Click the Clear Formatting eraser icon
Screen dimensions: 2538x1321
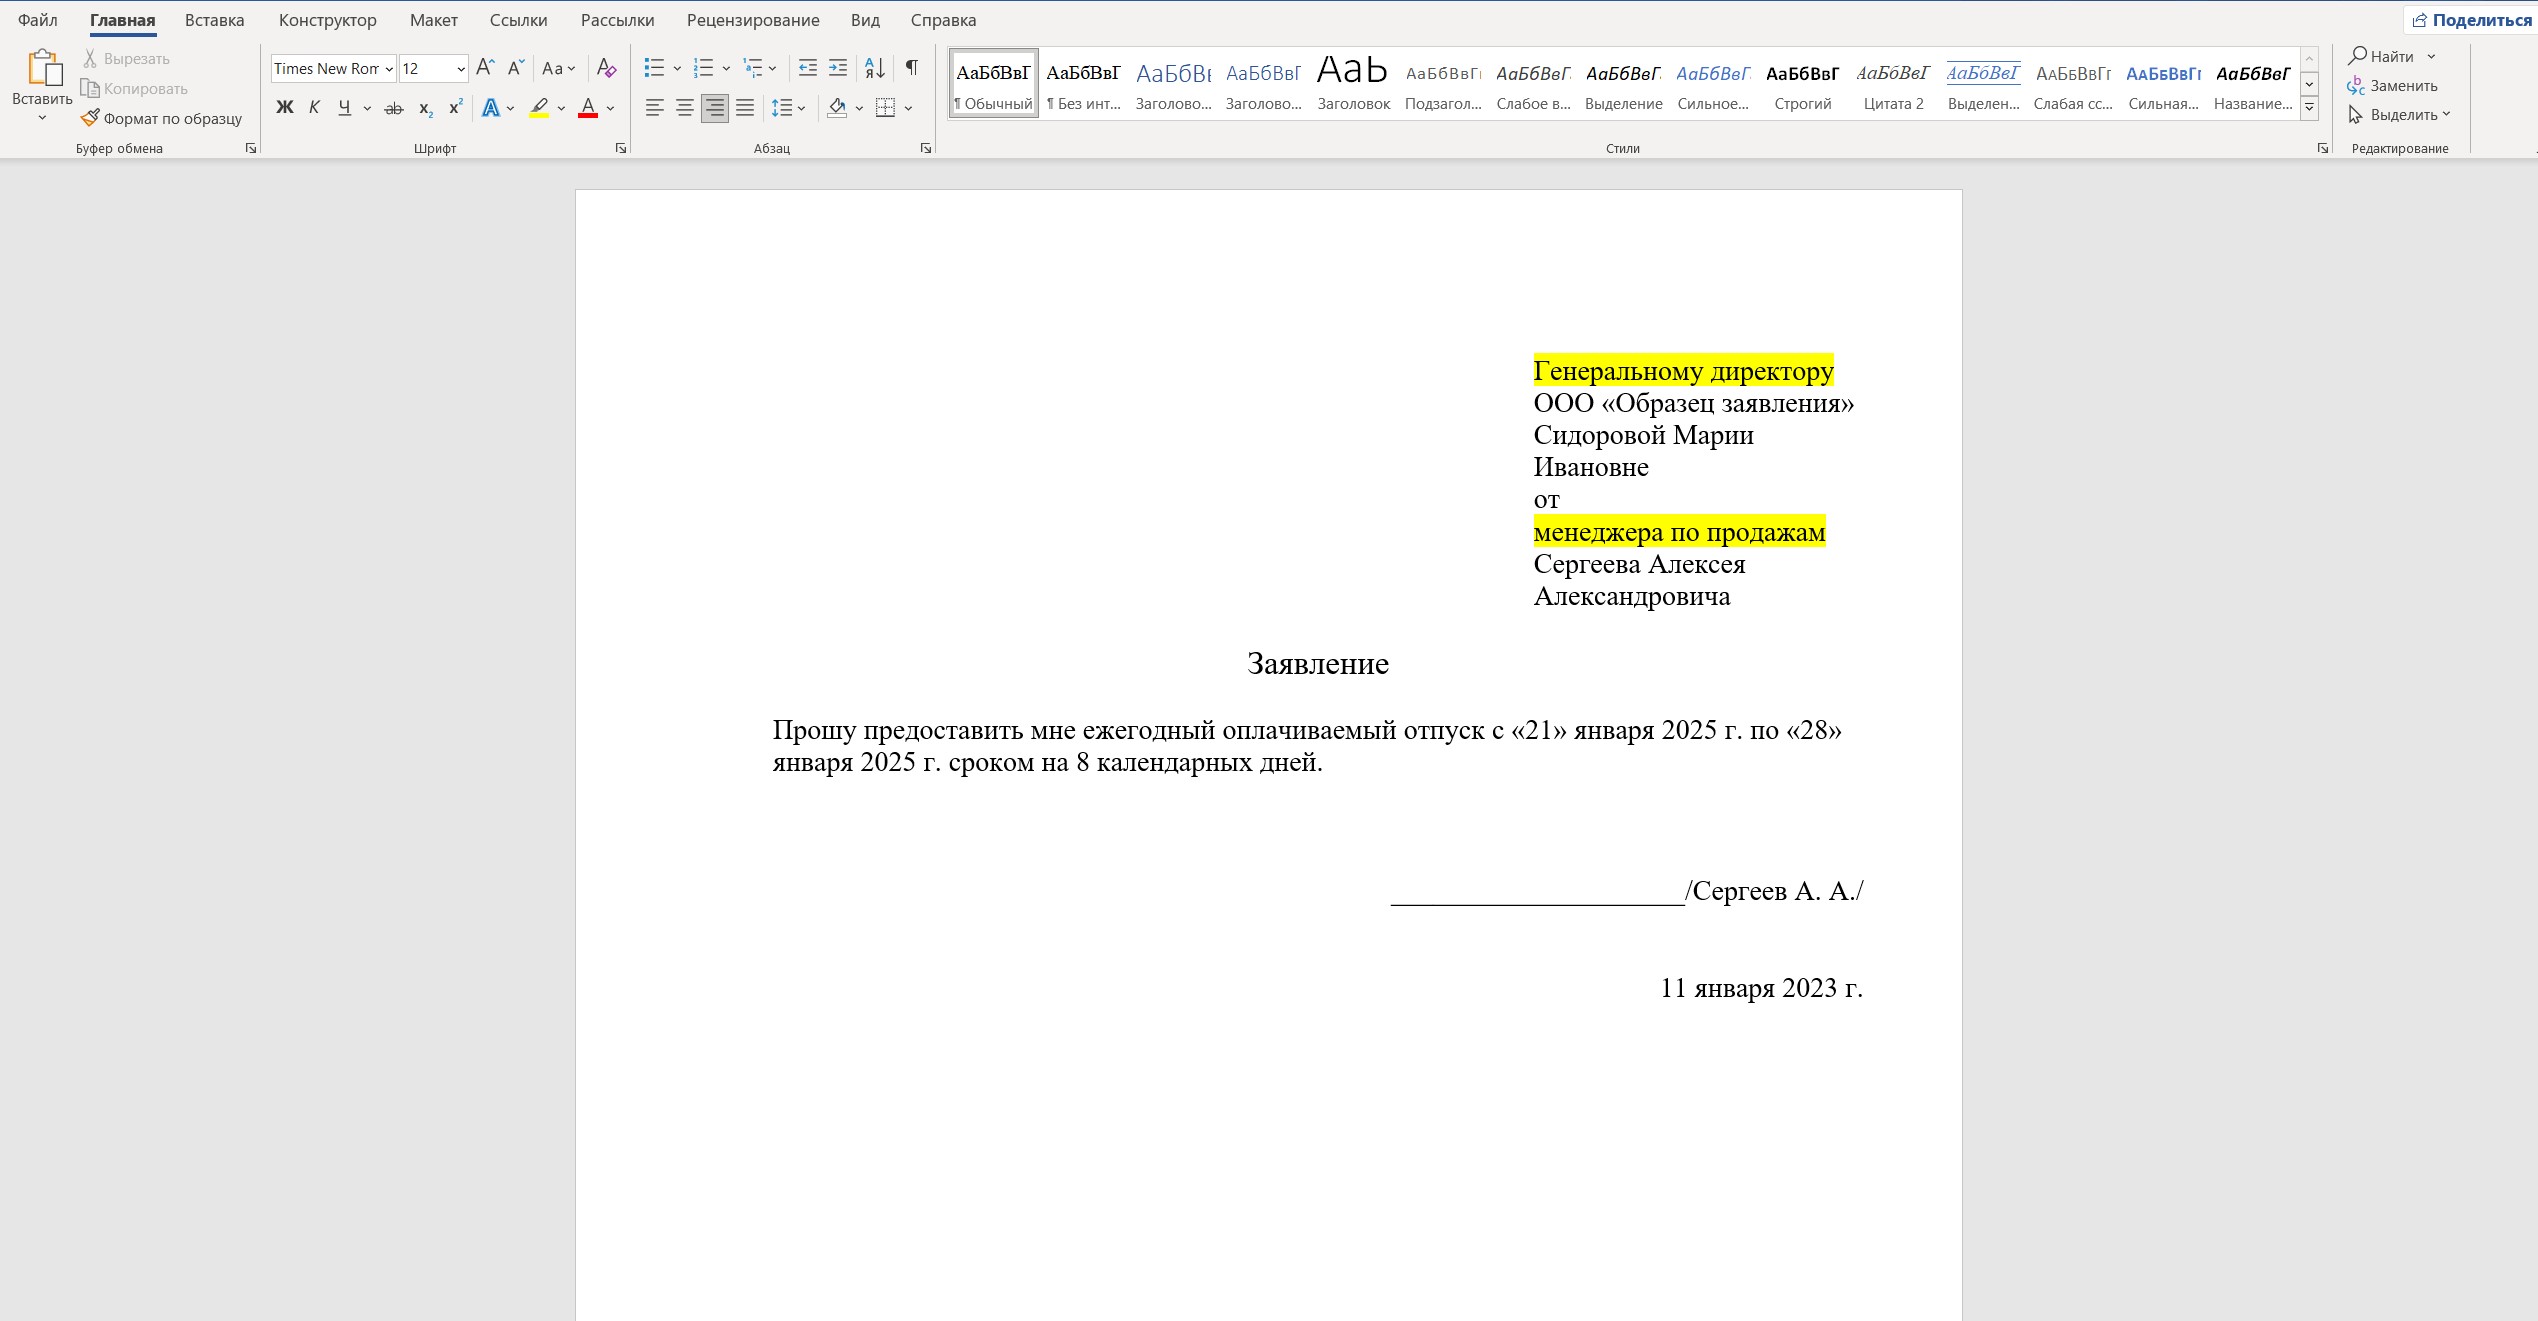pyautogui.click(x=606, y=68)
